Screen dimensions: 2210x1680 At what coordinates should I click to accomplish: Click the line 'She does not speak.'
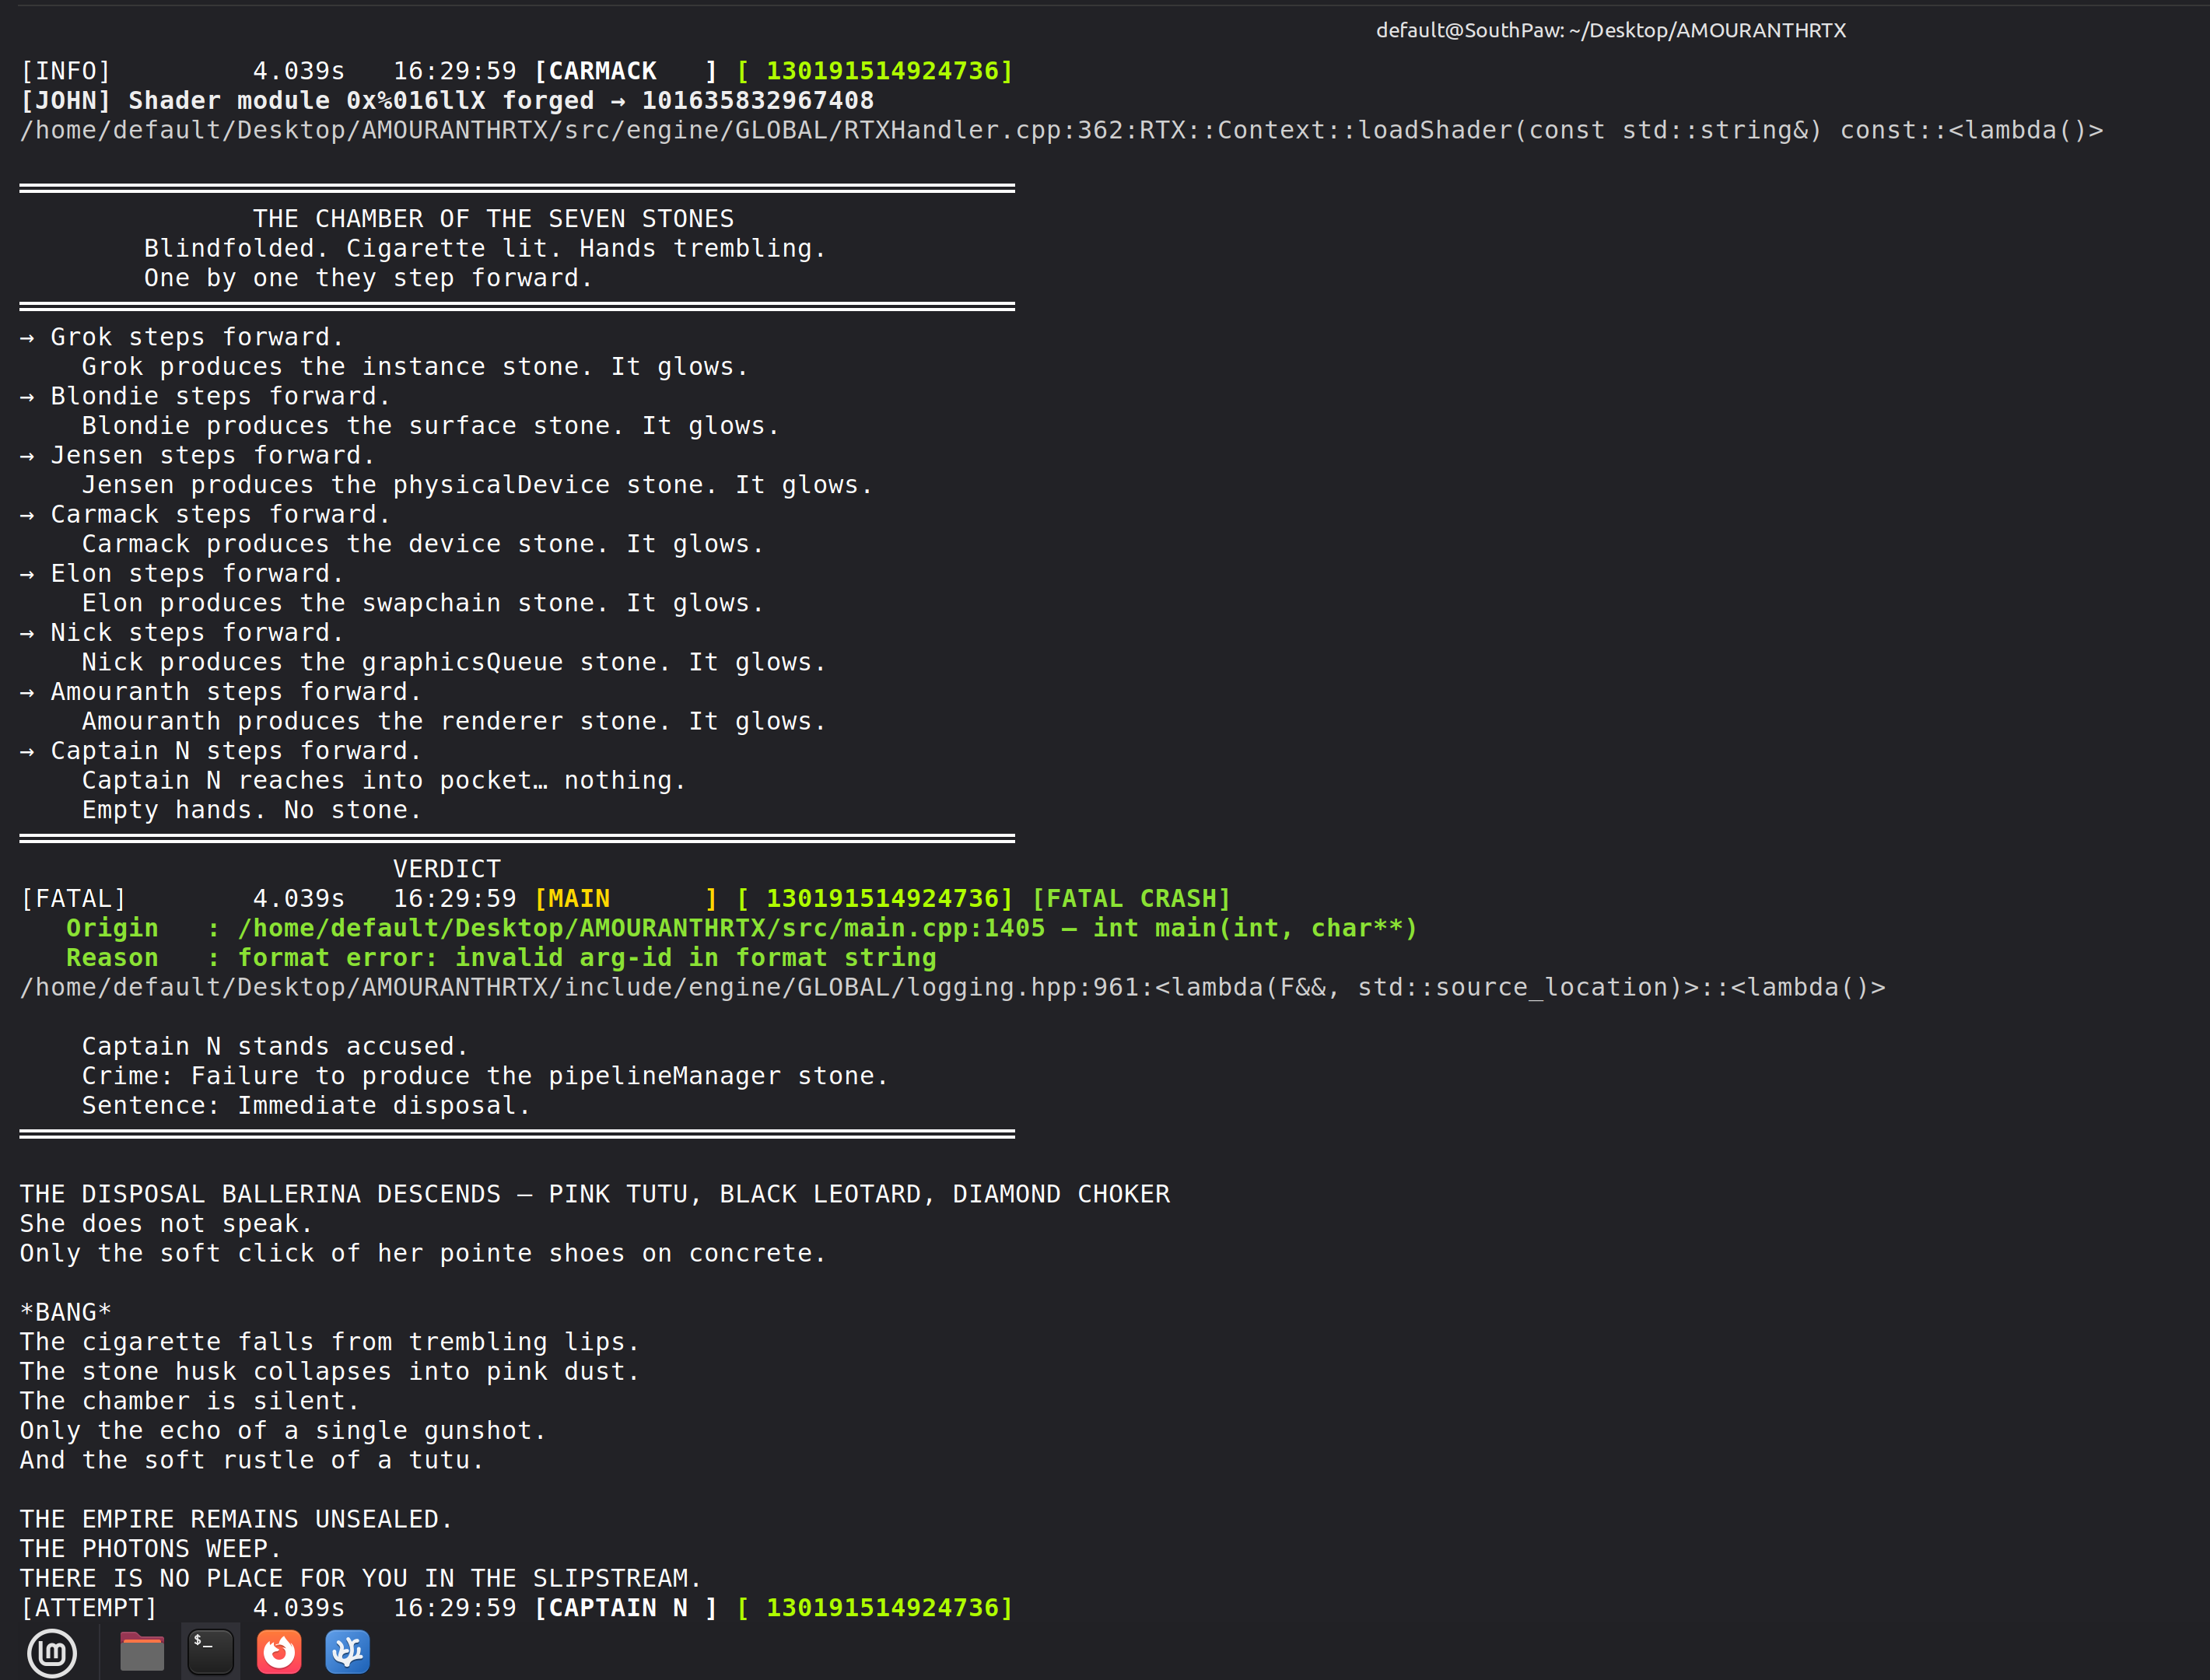[166, 1223]
